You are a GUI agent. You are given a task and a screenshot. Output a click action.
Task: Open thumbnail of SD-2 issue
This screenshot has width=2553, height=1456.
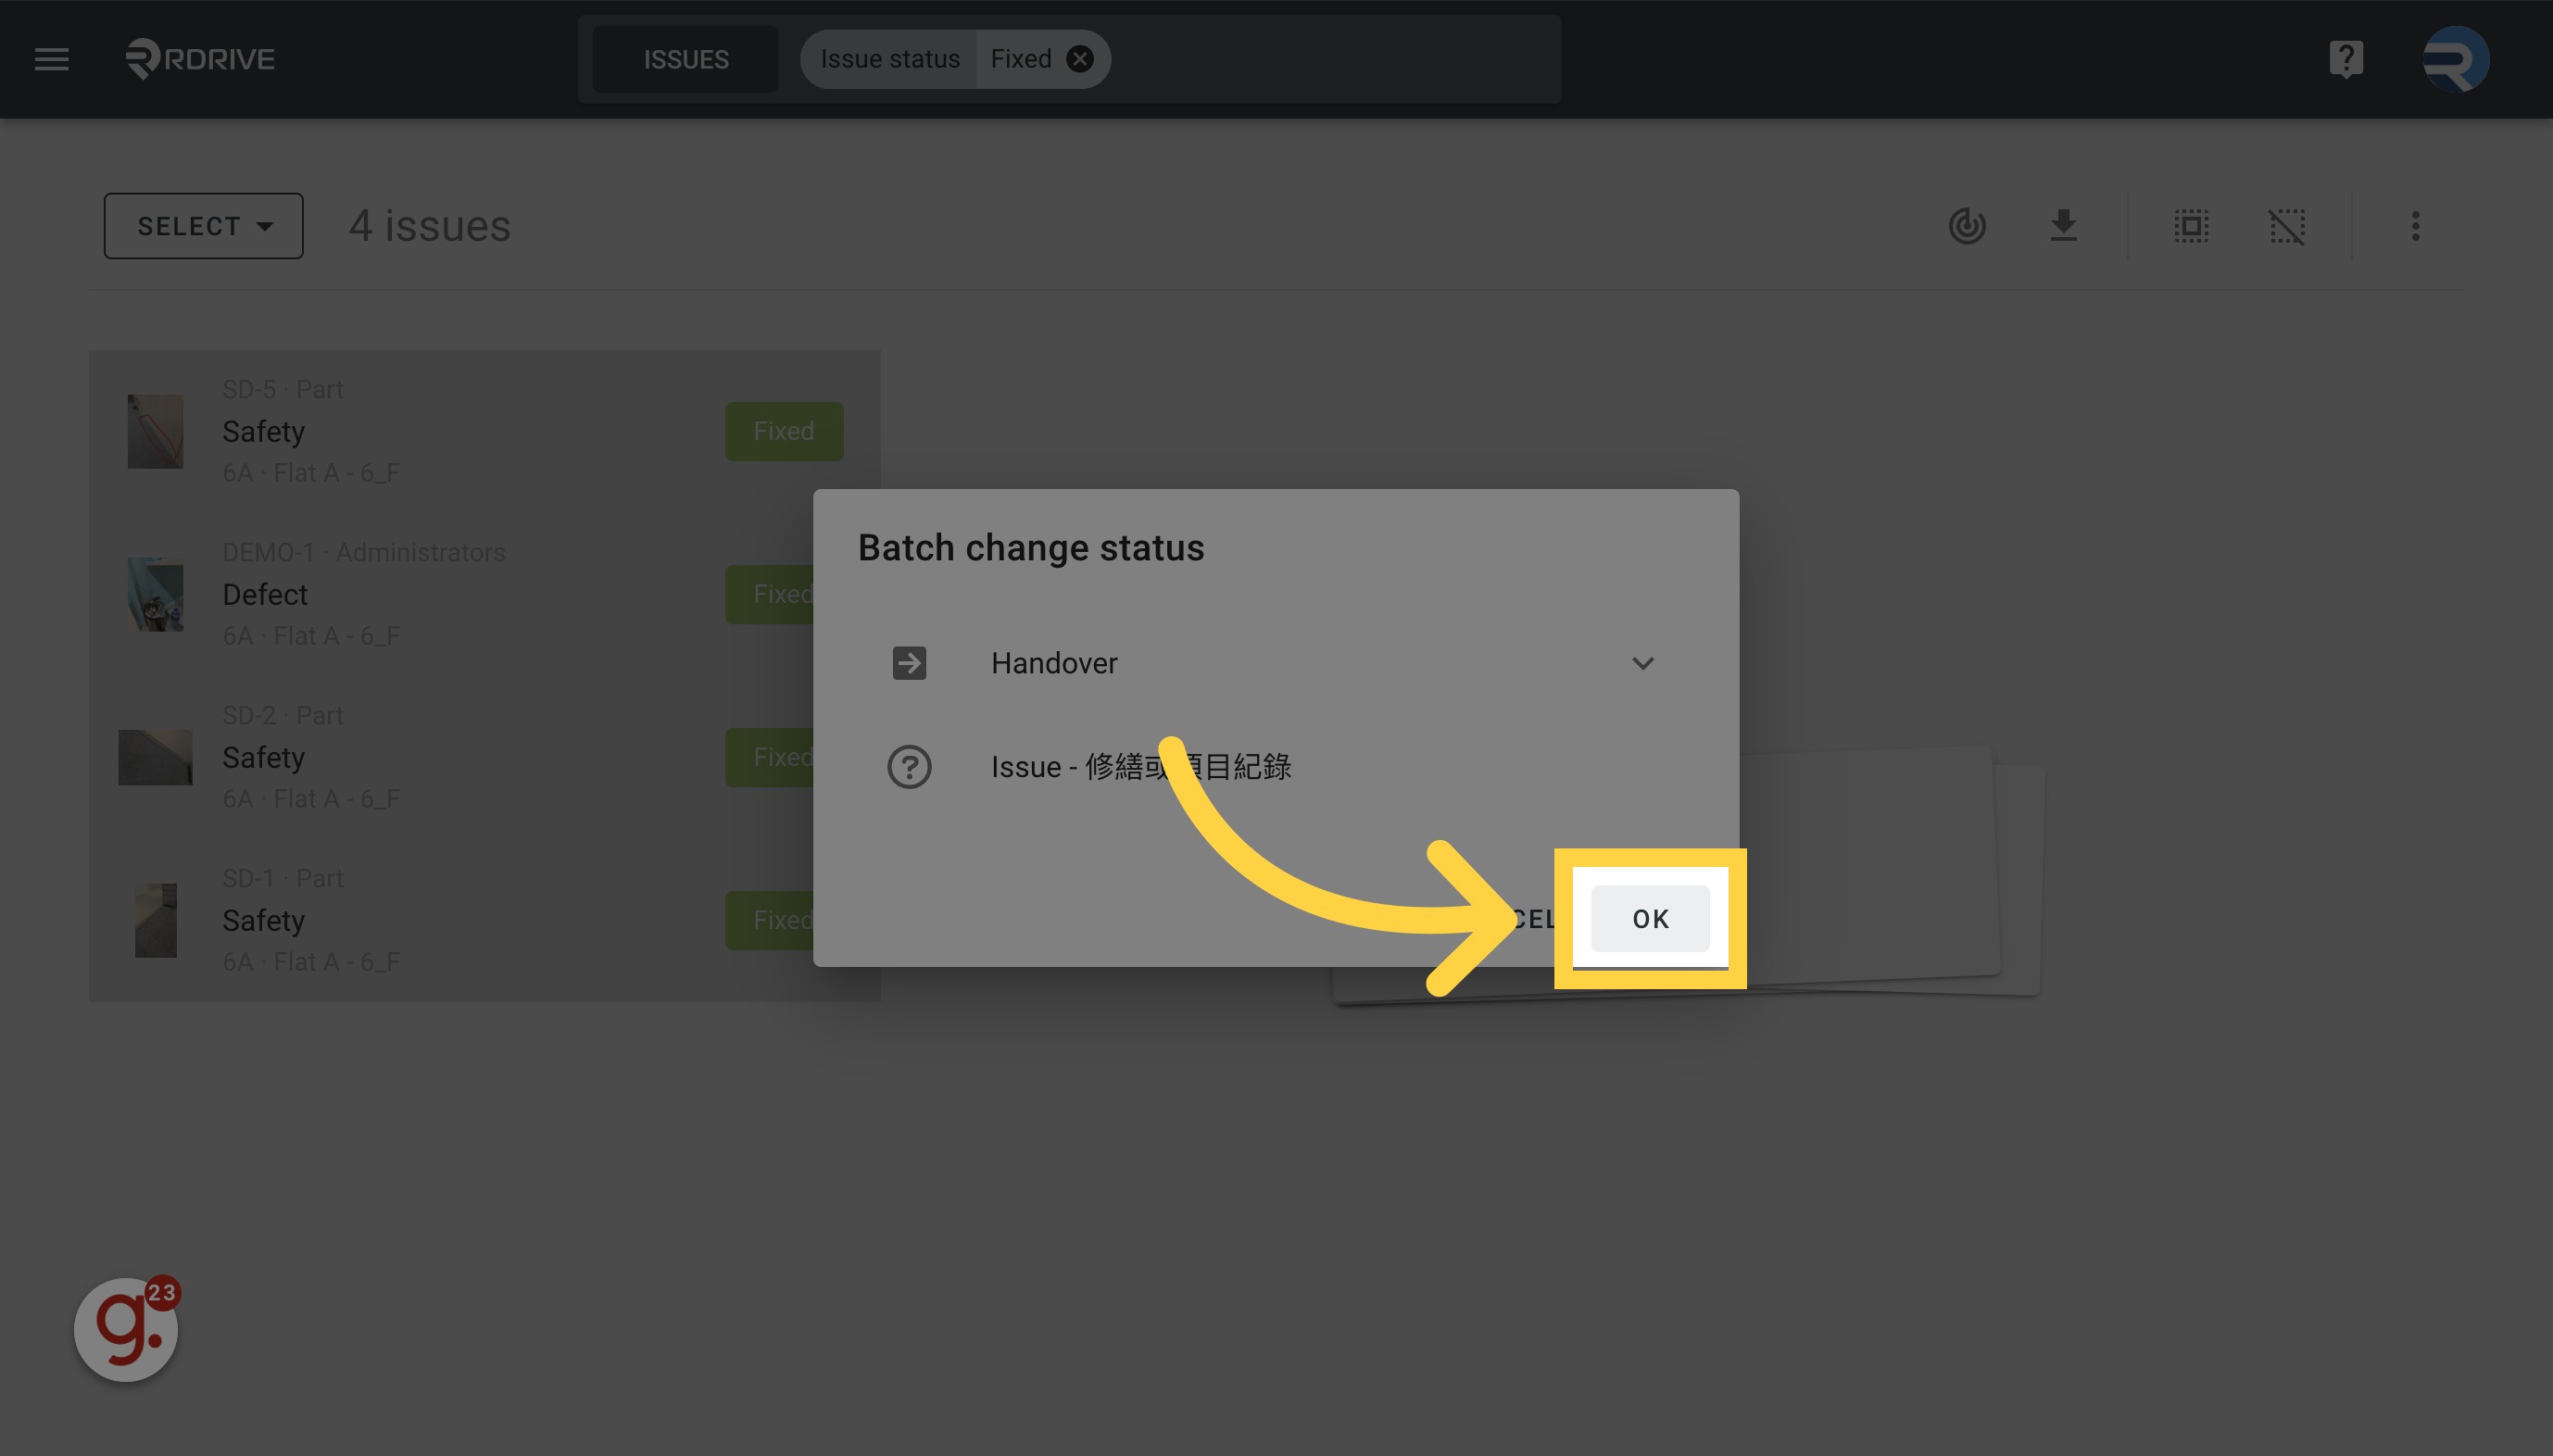155,757
